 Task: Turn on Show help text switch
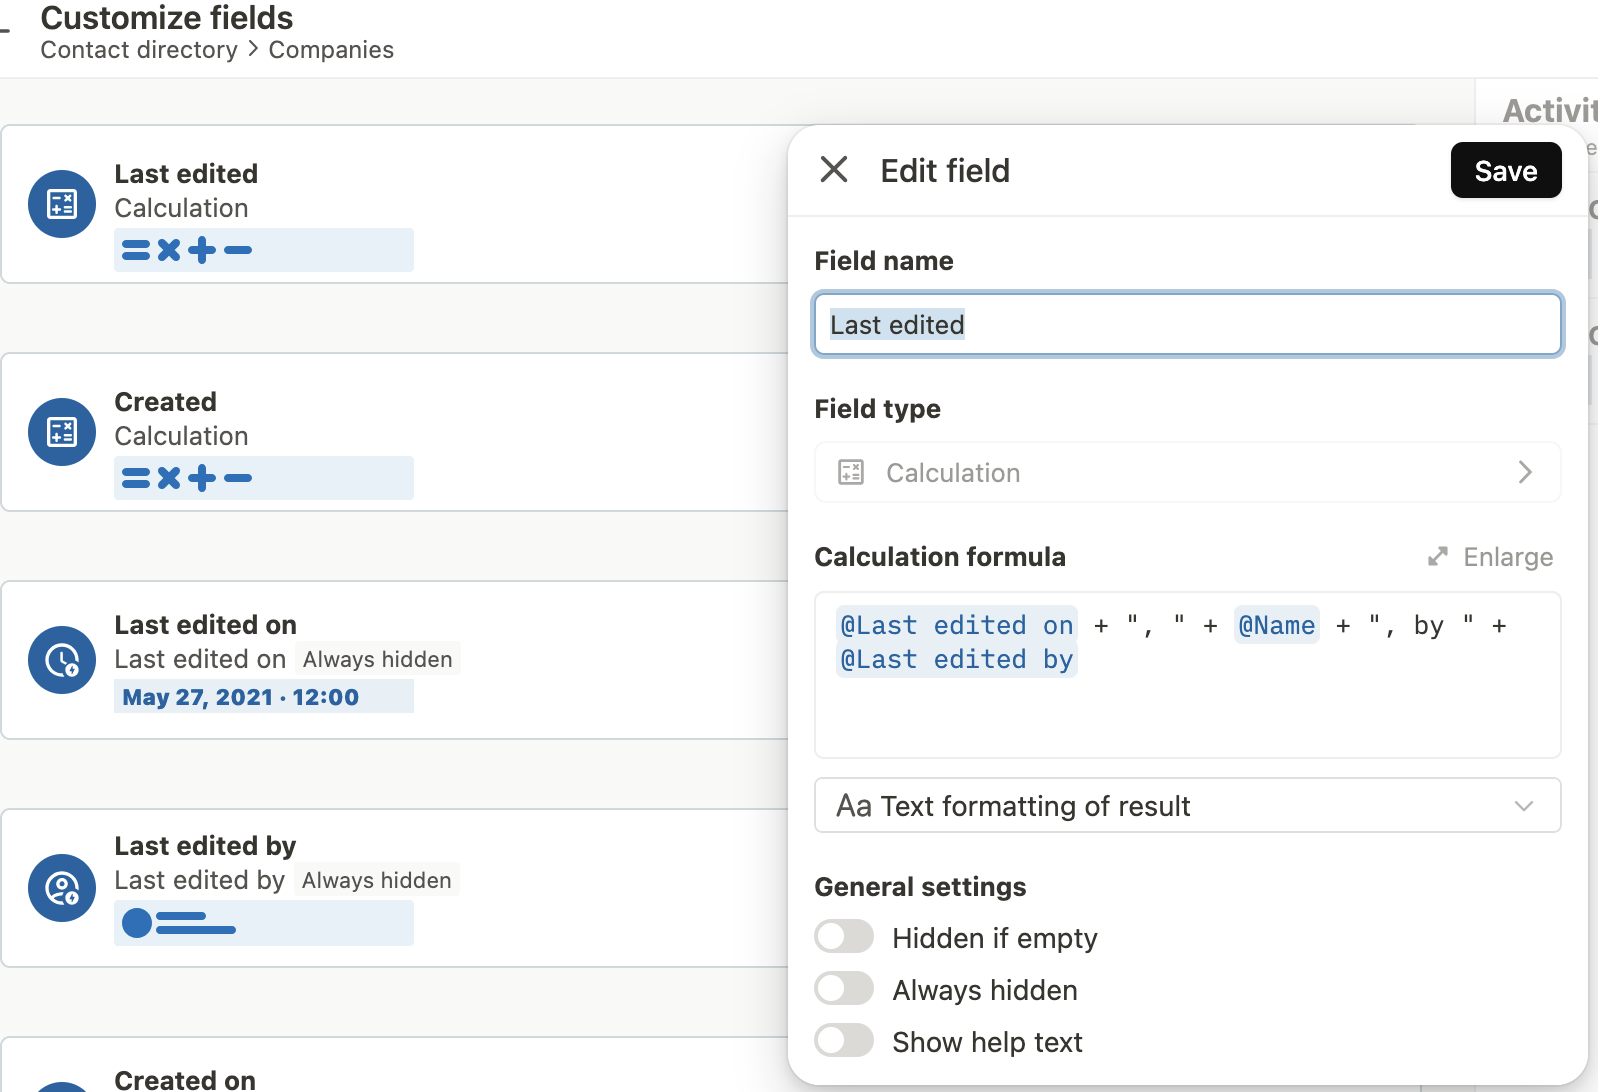(844, 1040)
